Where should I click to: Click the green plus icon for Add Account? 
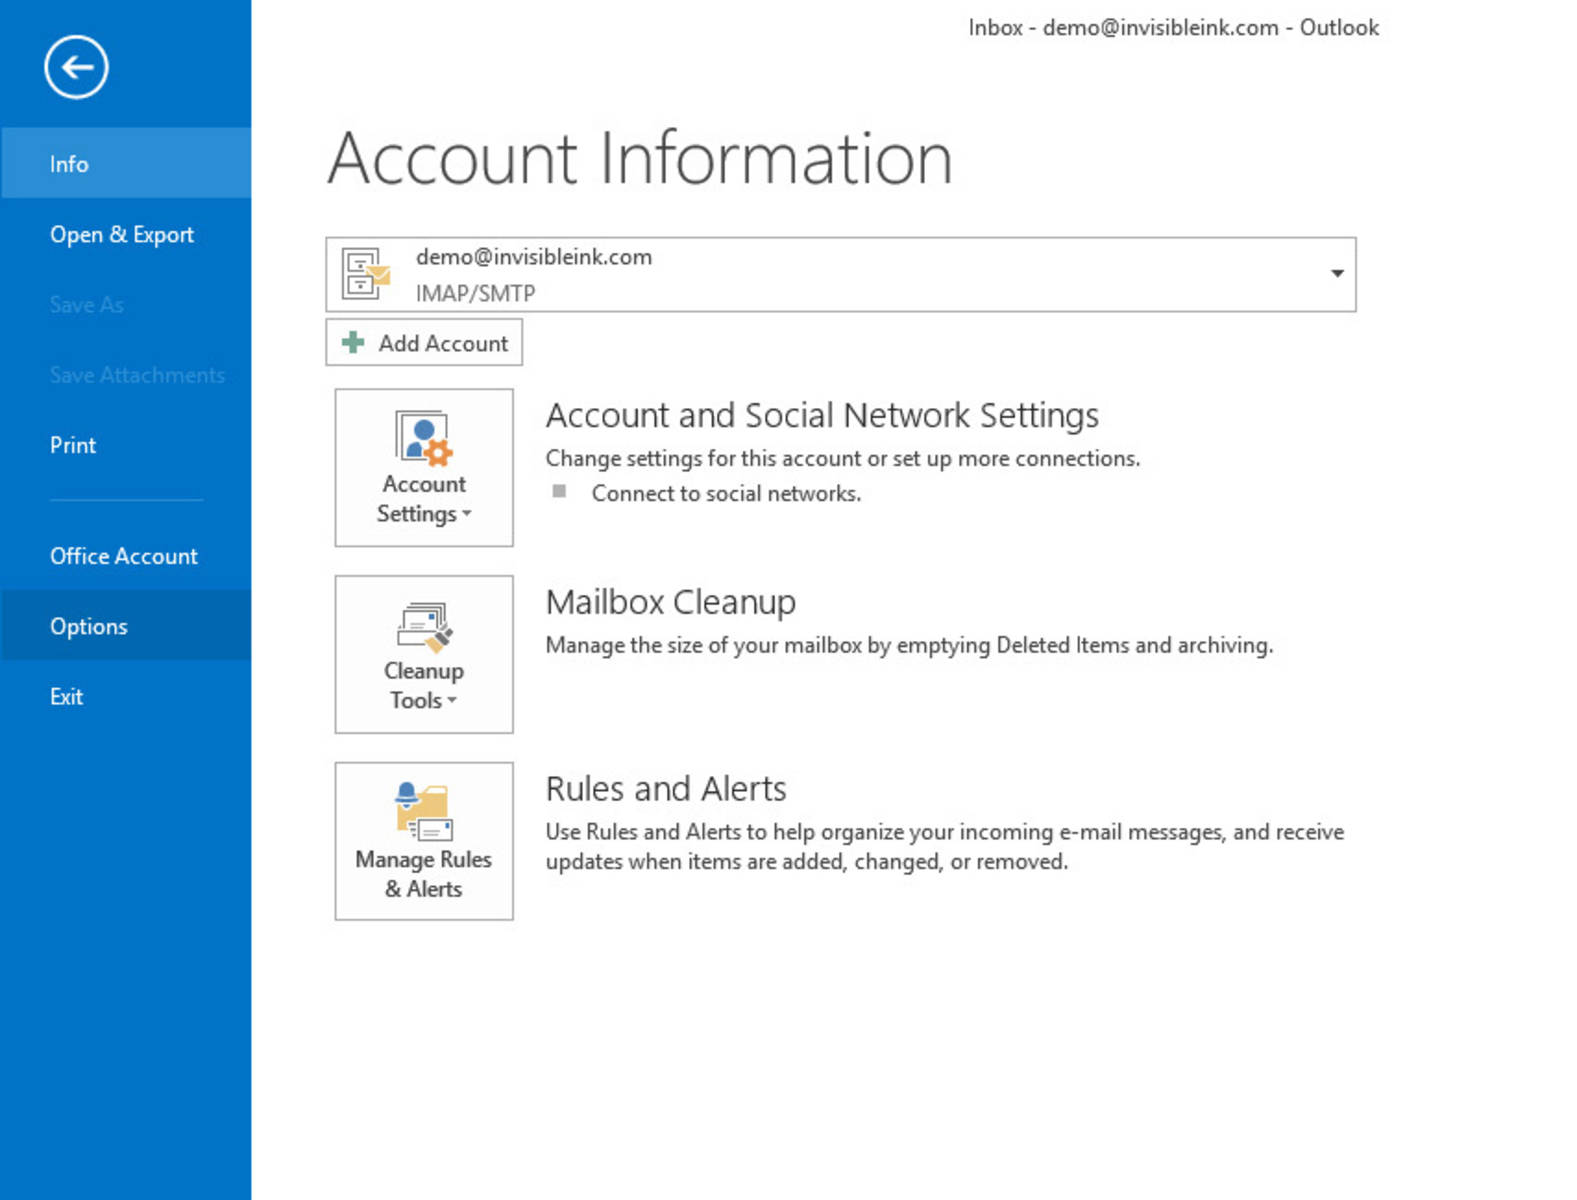(353, 343)
